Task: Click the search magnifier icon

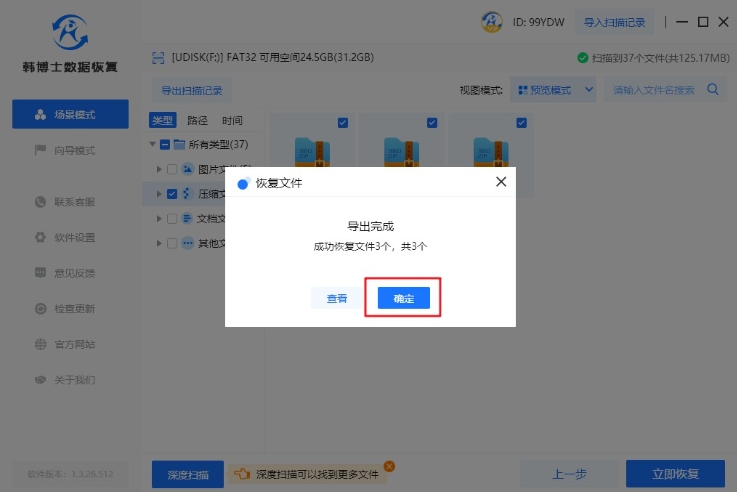Action: [714, 90]
